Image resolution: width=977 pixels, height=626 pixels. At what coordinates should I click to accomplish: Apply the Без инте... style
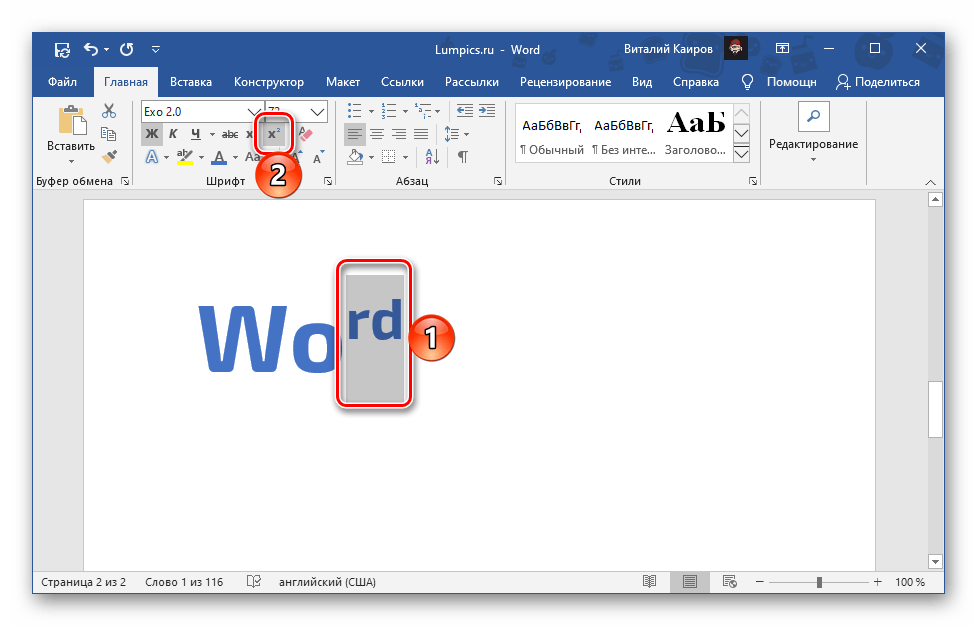click(x=624, y=134)
